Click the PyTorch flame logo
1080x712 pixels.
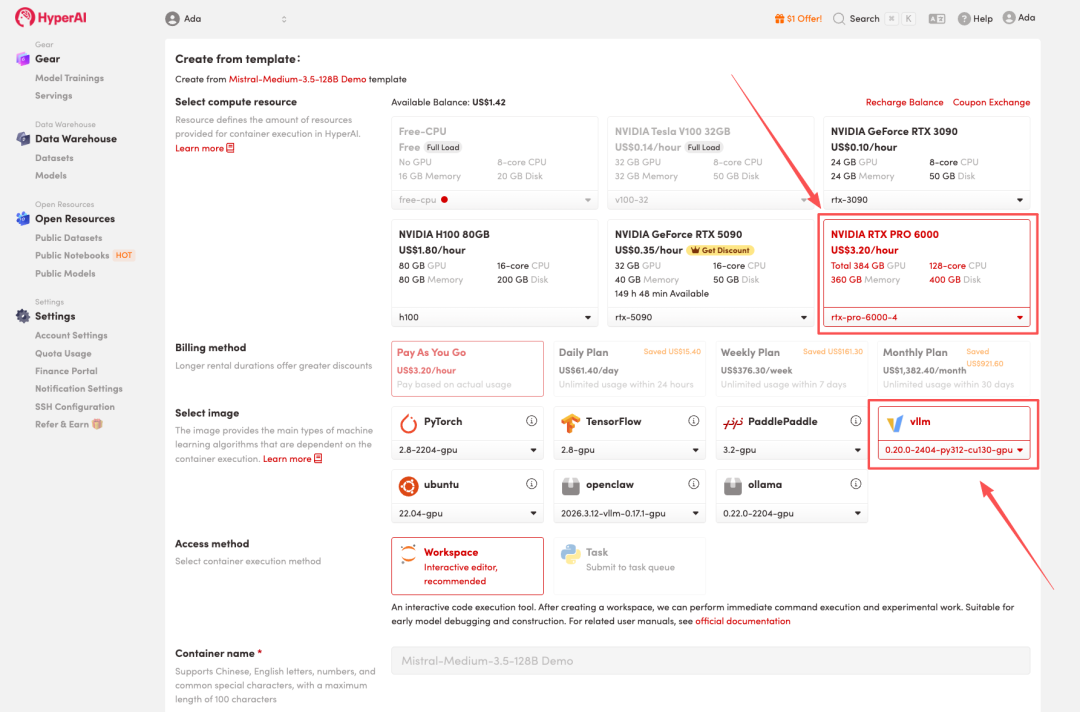408,423
